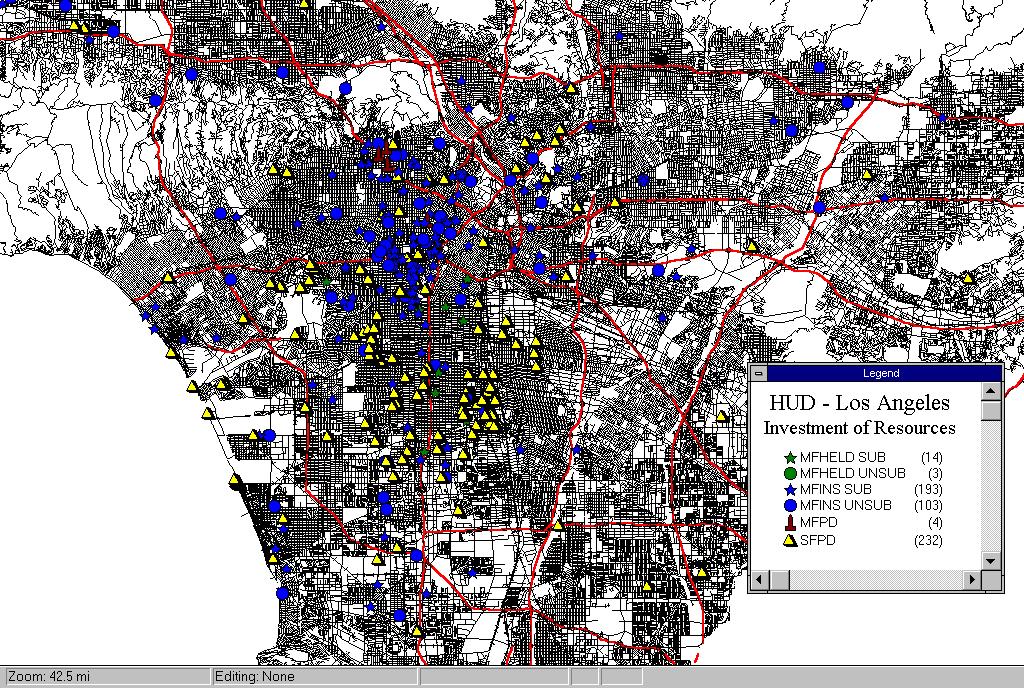The height and width of the screenshot is (688, 1024).
Task: Click the blue circle MFINS UNSUB symbol
Action: [789, 506]
